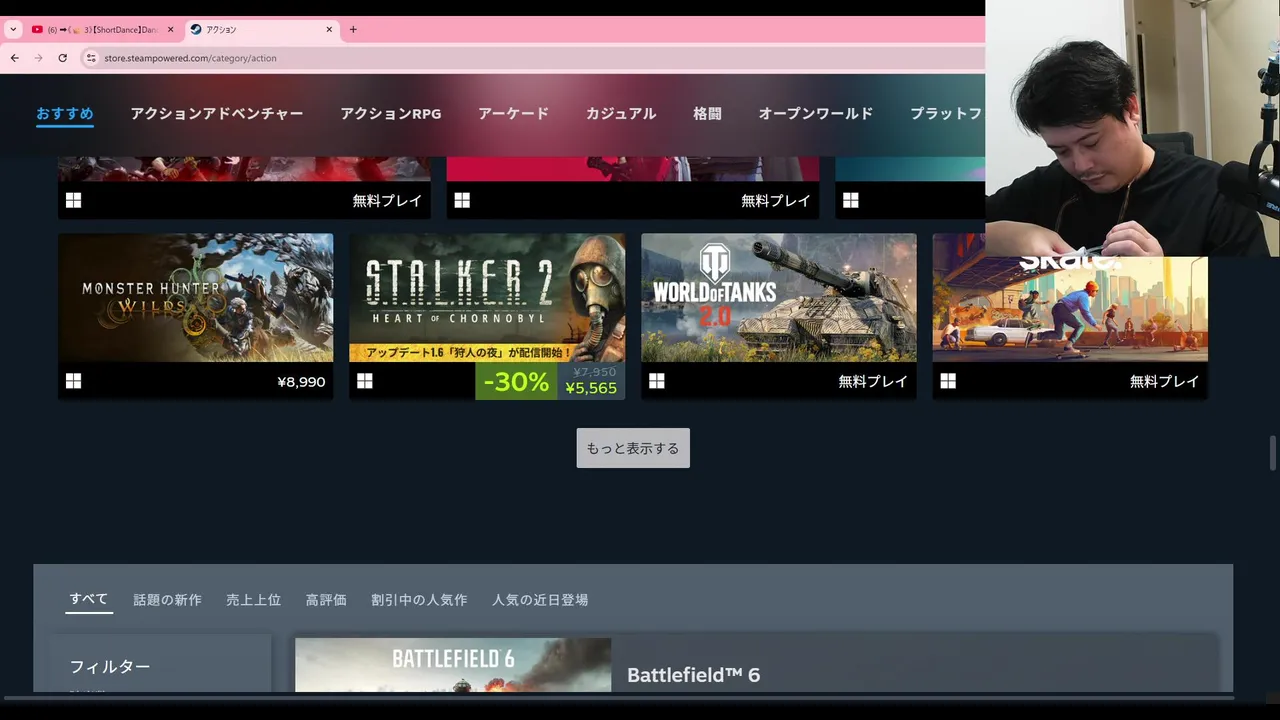Open the tab search dropdown arrow
The width and height of the screenshot is (1280, 720).
[13, 30]
